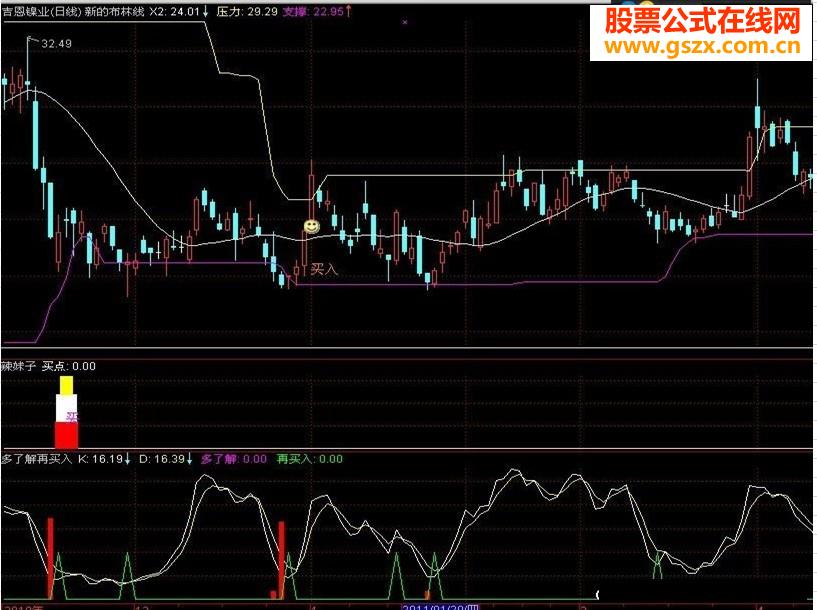Click the red segment of the 买点 bar
817x610 pixels.
66,435
